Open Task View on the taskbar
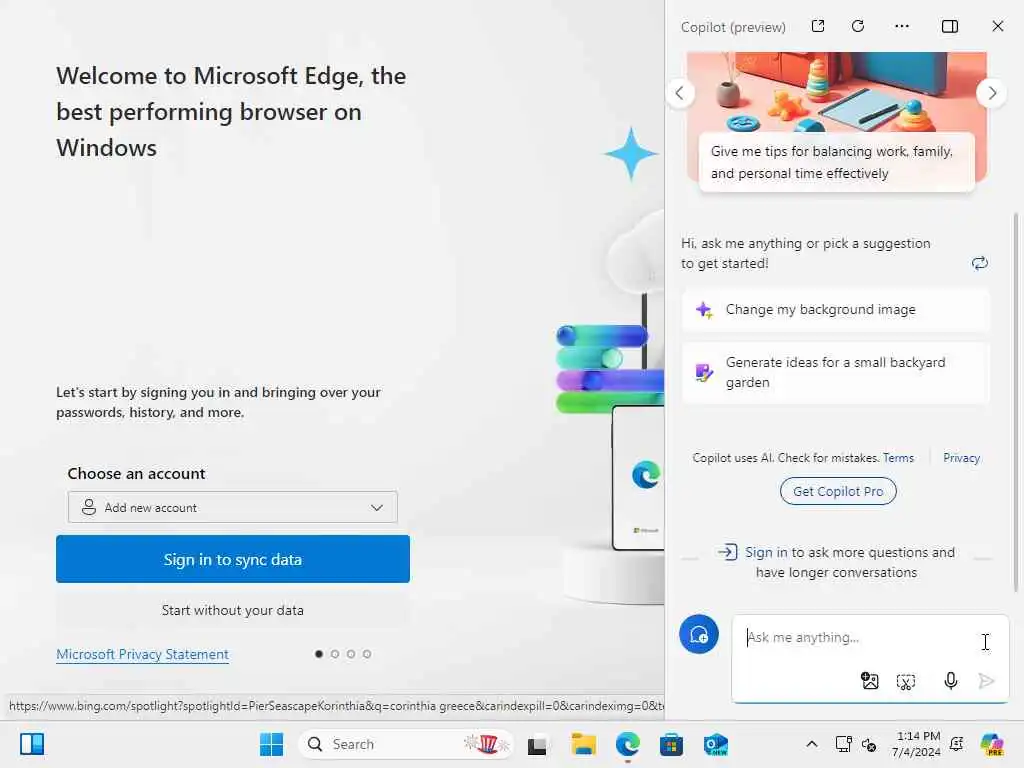Image resolution: width=1024 pixels, height=768 pixels. click(537, 744)
